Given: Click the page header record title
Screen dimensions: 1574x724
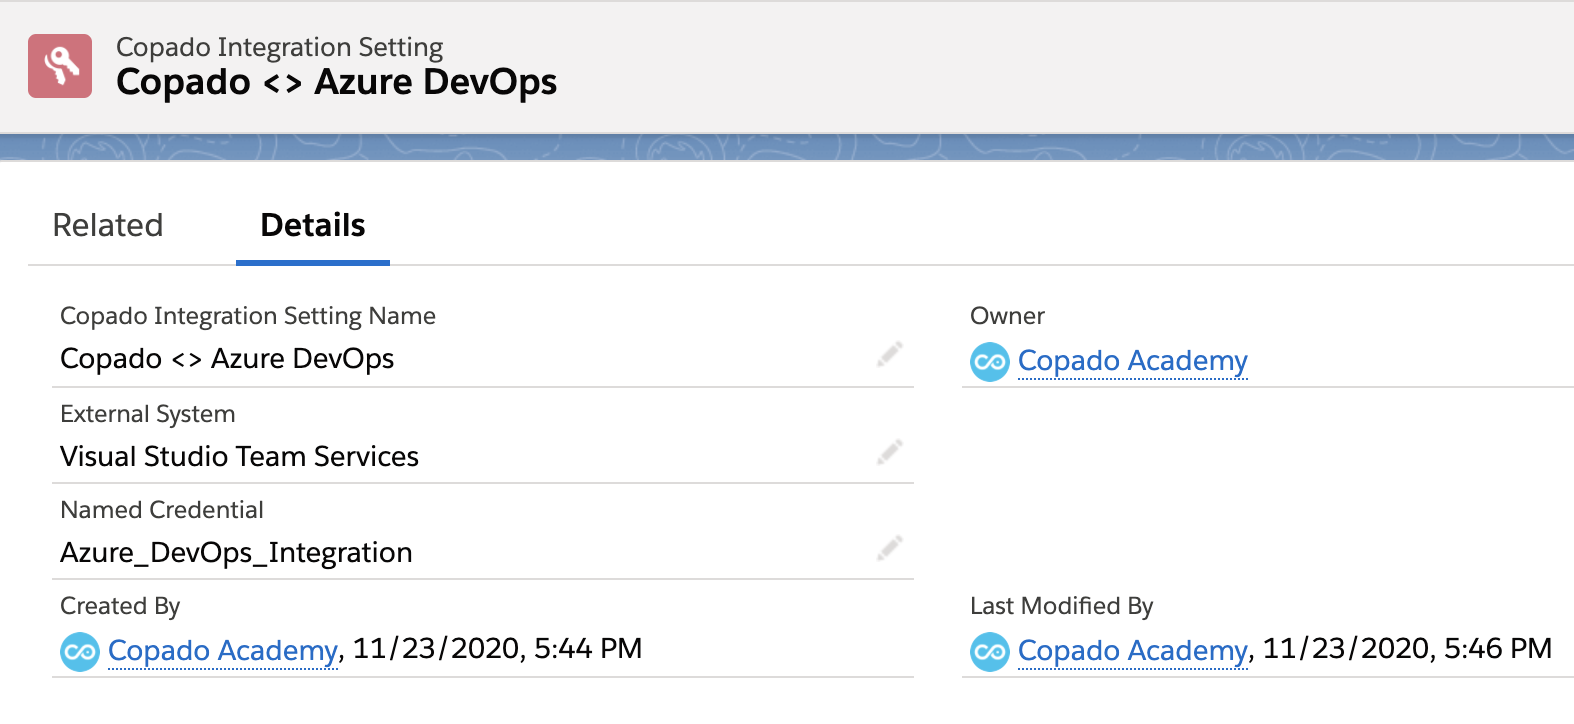Looking at the screenshot, I should [336, 83].
